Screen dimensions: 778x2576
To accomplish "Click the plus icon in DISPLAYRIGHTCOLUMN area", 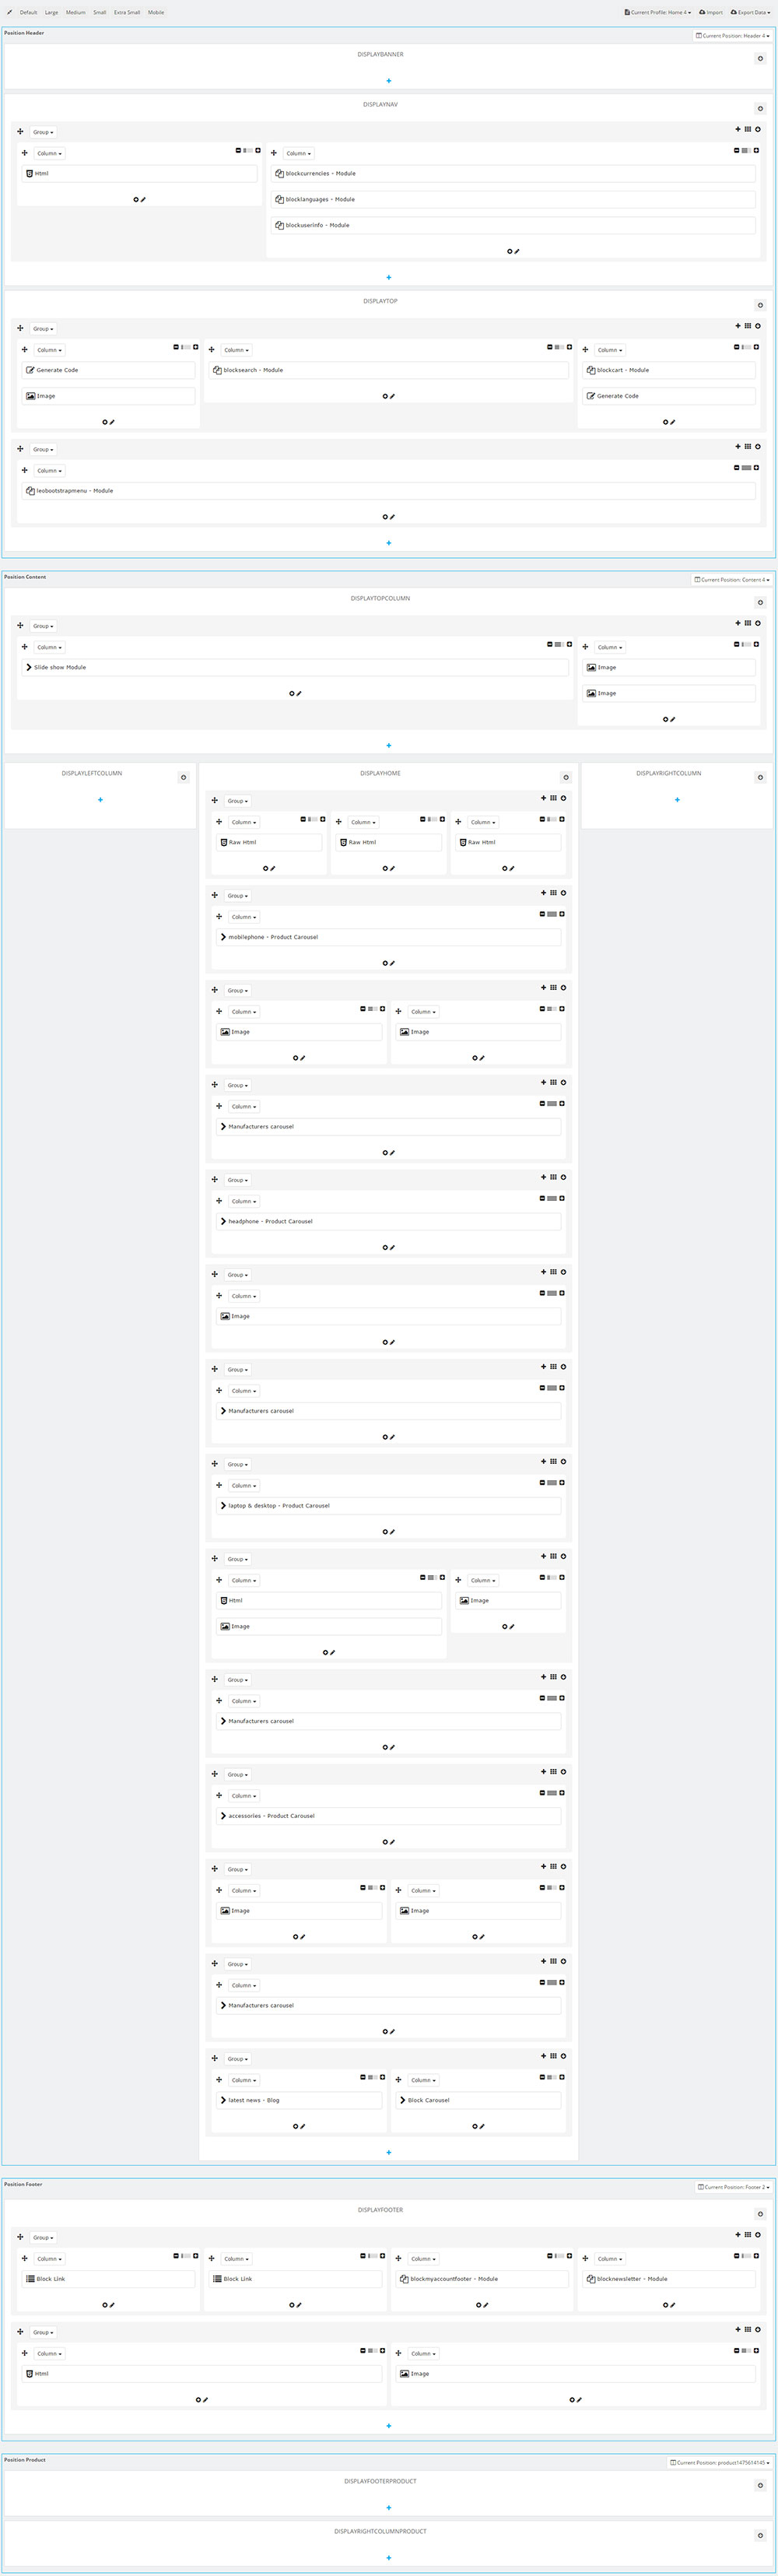I will (x=677, y=799).
